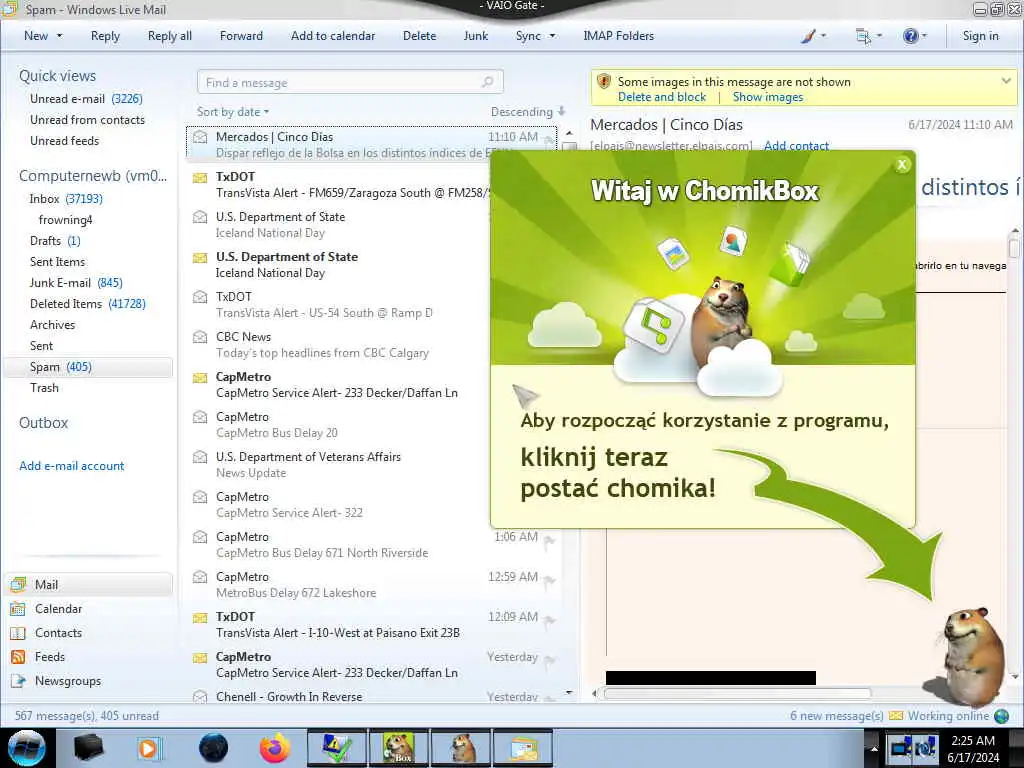Click Show images link
The width and height of the screenshot is (1024, 768).
768,97
